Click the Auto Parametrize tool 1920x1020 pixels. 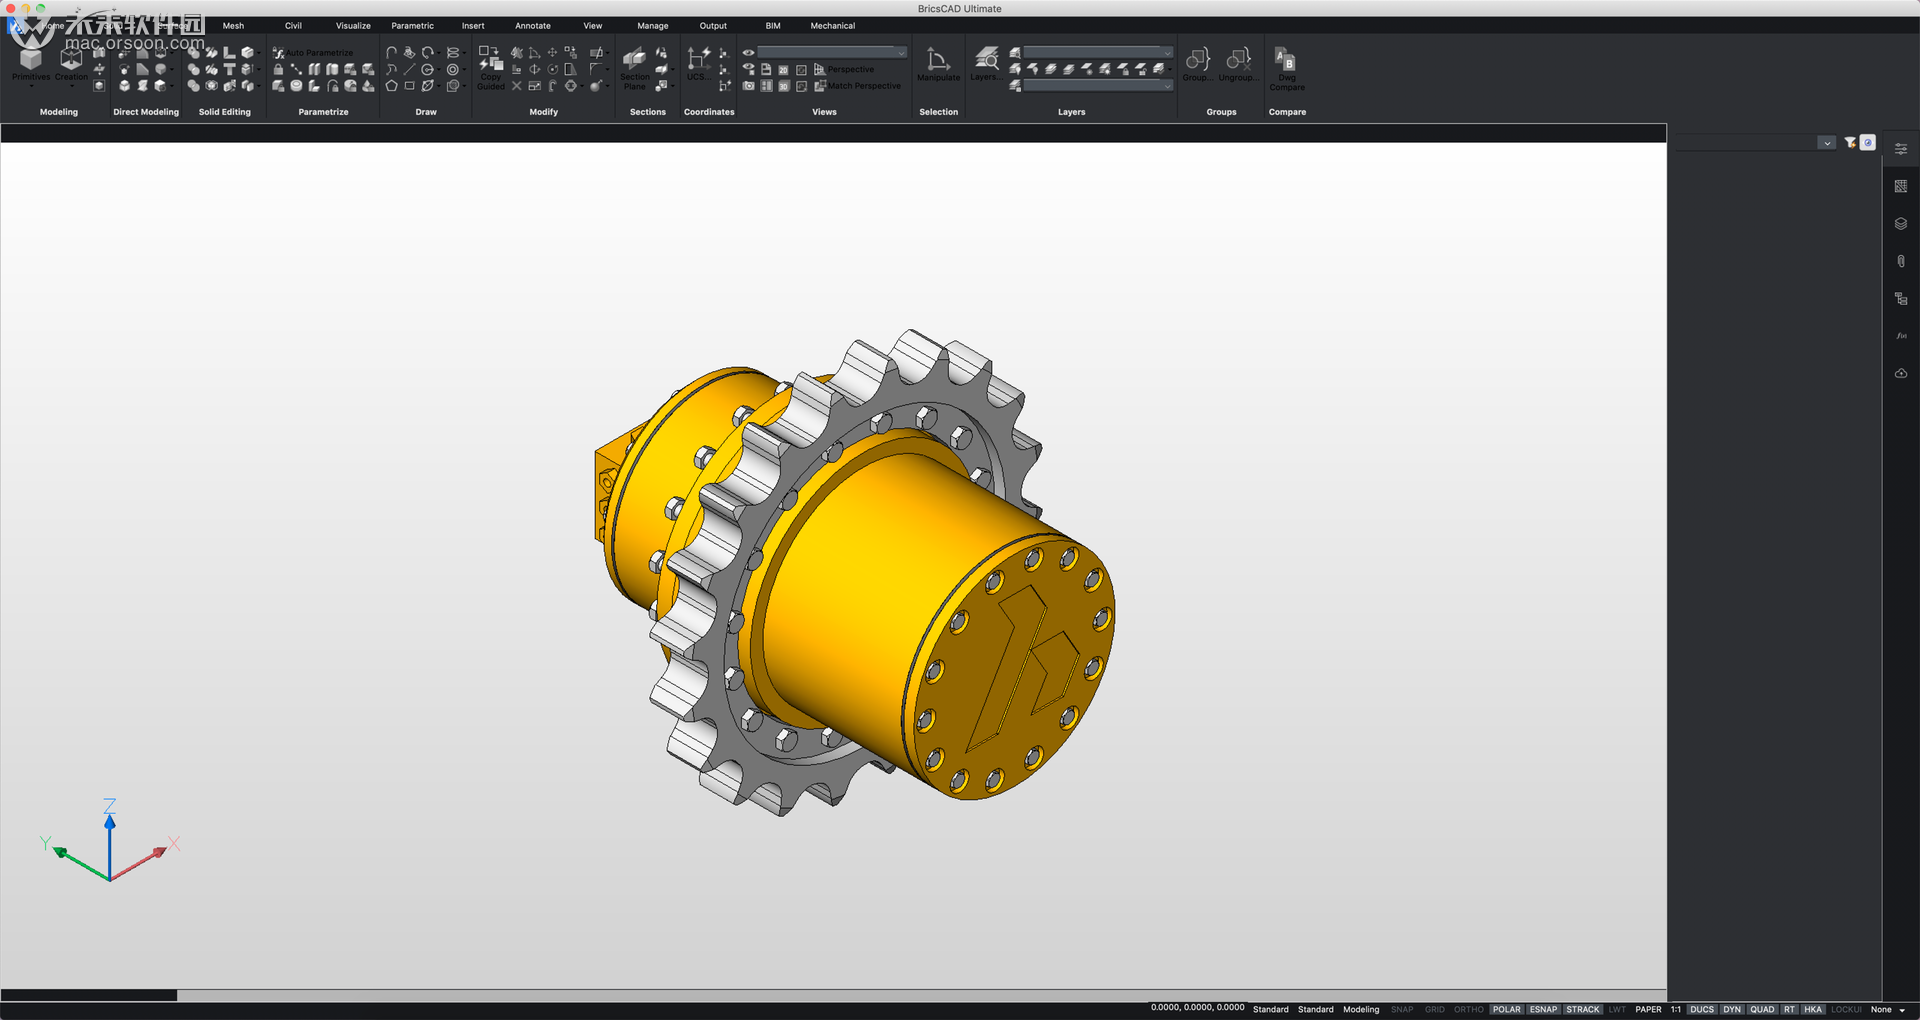pyautogui.click(x=314, y=53)
